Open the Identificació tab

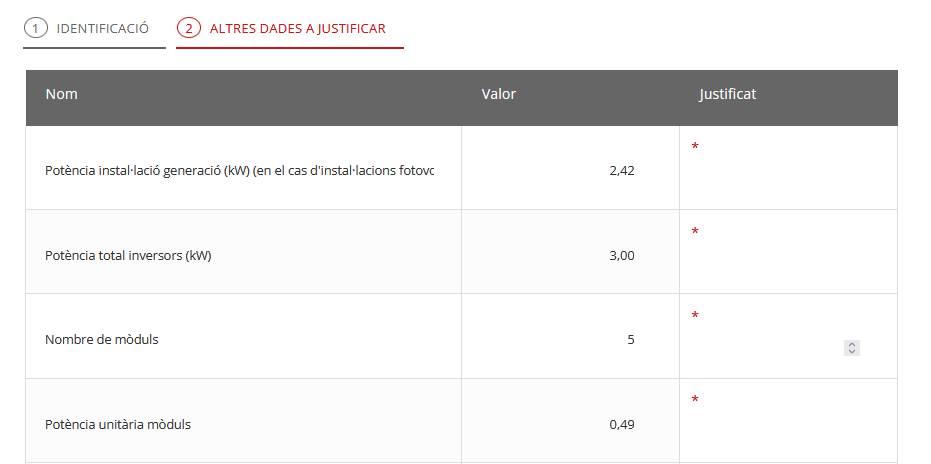point(94,29)
